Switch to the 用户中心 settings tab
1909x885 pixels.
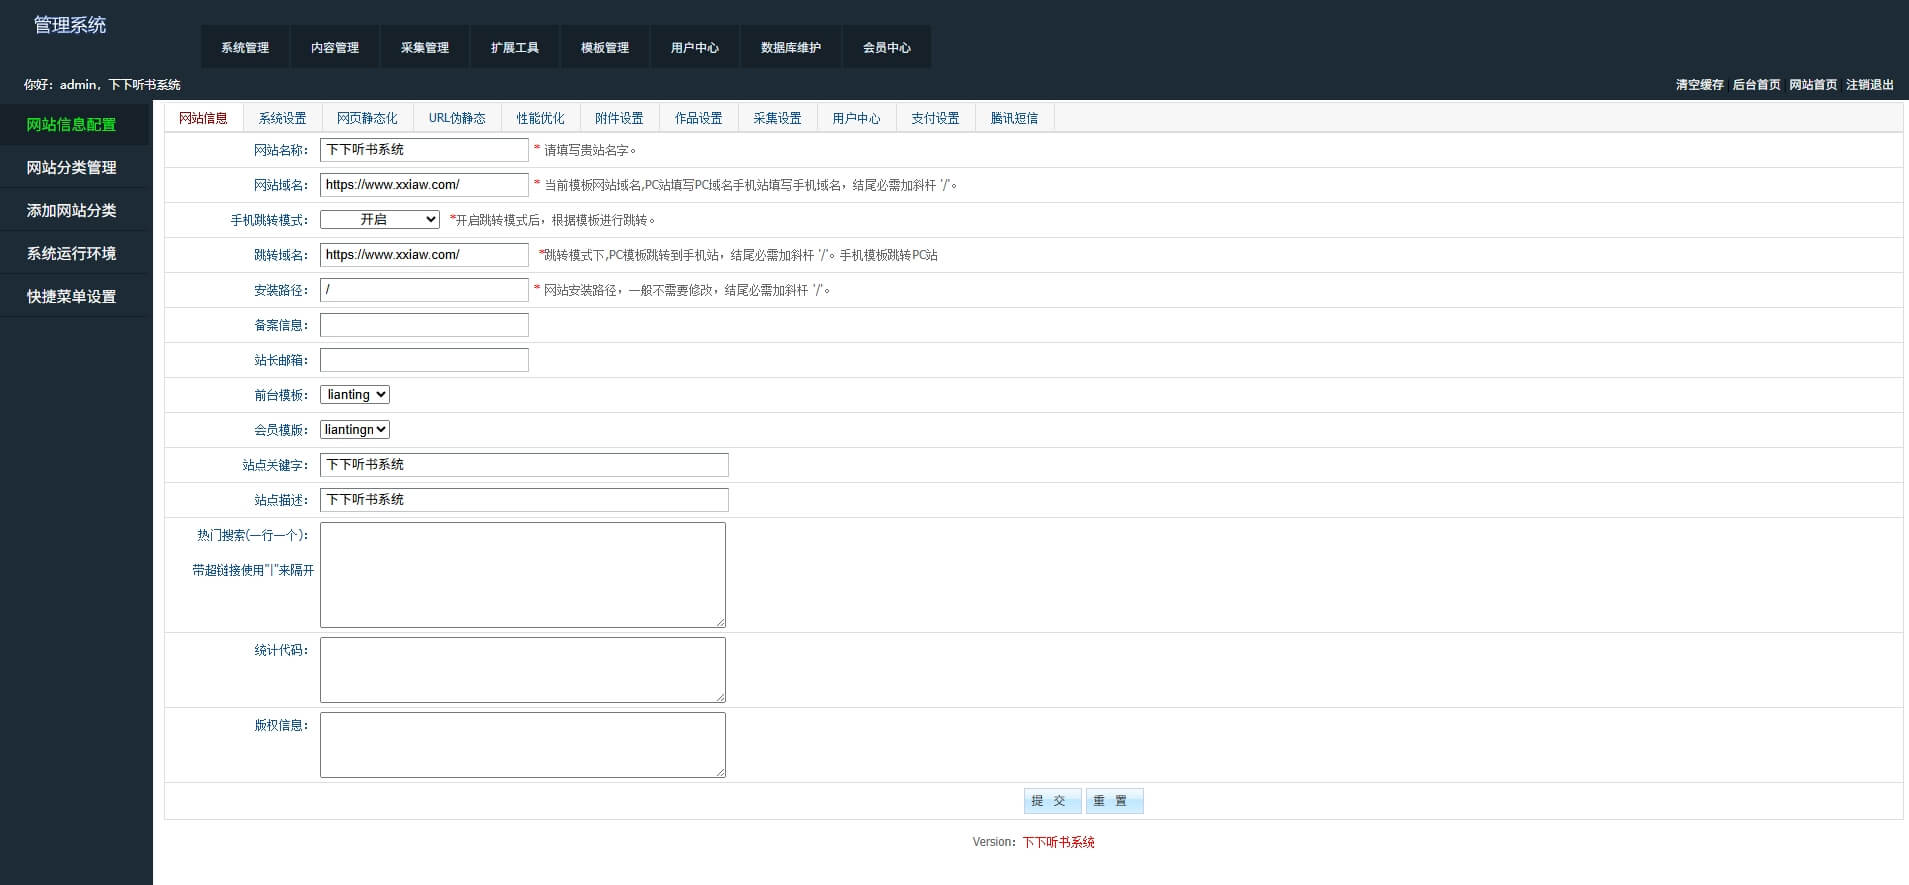(x=857, y=118)
